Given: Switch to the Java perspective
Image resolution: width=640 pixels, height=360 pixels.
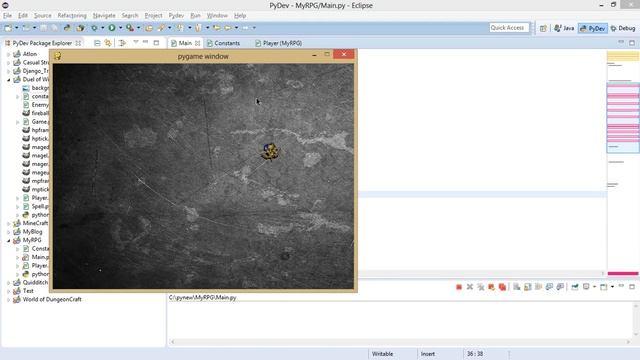Looking at the screenshot, I should [564, 28].
